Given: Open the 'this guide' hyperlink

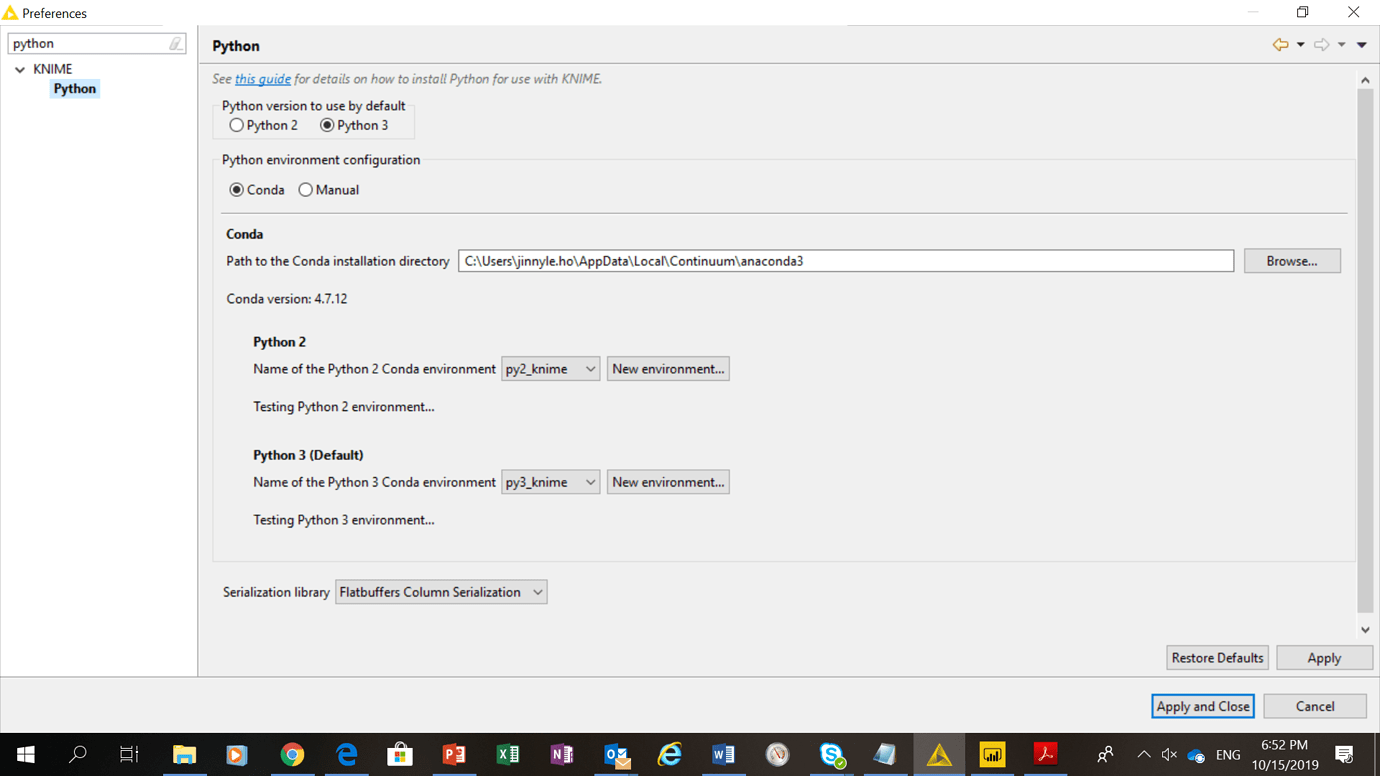Looking at the screenshot, I should coord(263,79).
